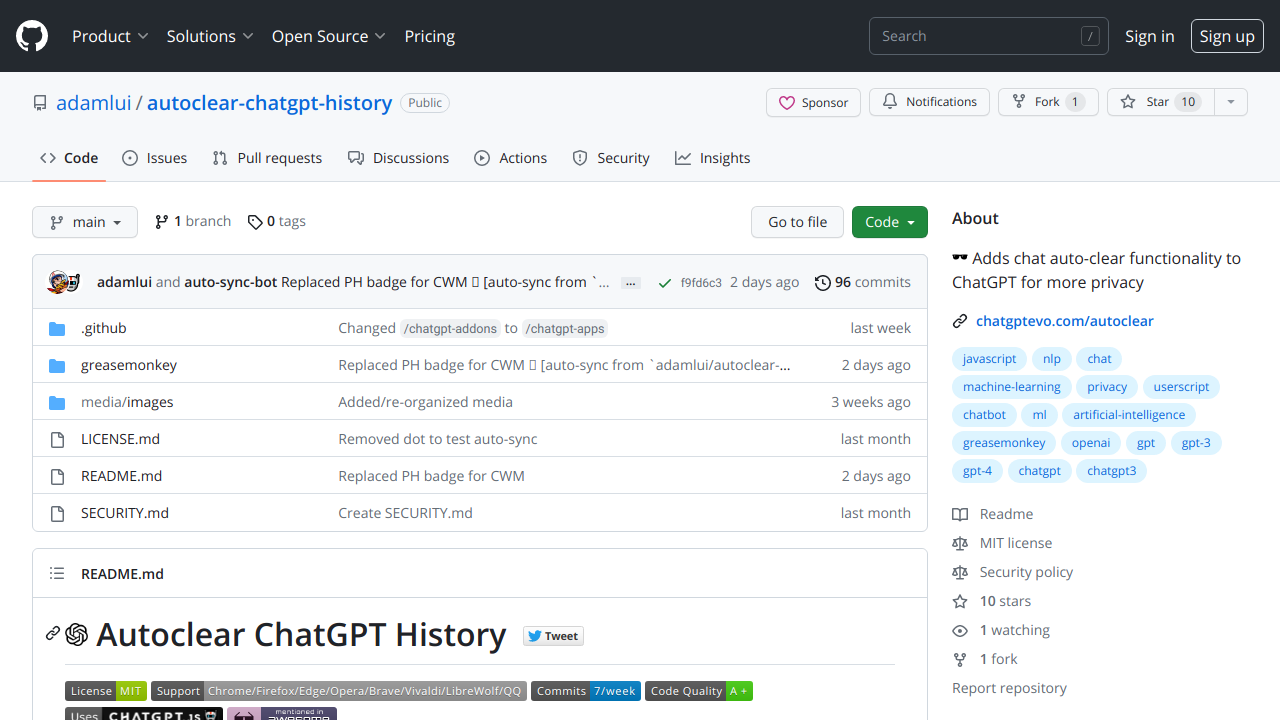Open SECURITY.md file
Image resolution: width=1280 pixels, height=720 pixels.
(125, 513)
